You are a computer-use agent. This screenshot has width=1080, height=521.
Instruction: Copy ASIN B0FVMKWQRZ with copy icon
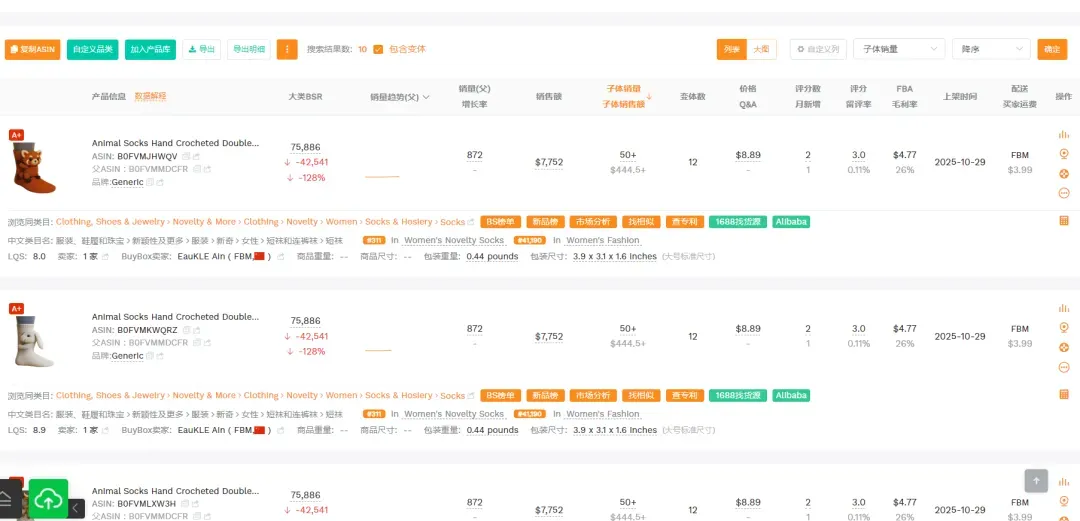(x=186, y=330)
